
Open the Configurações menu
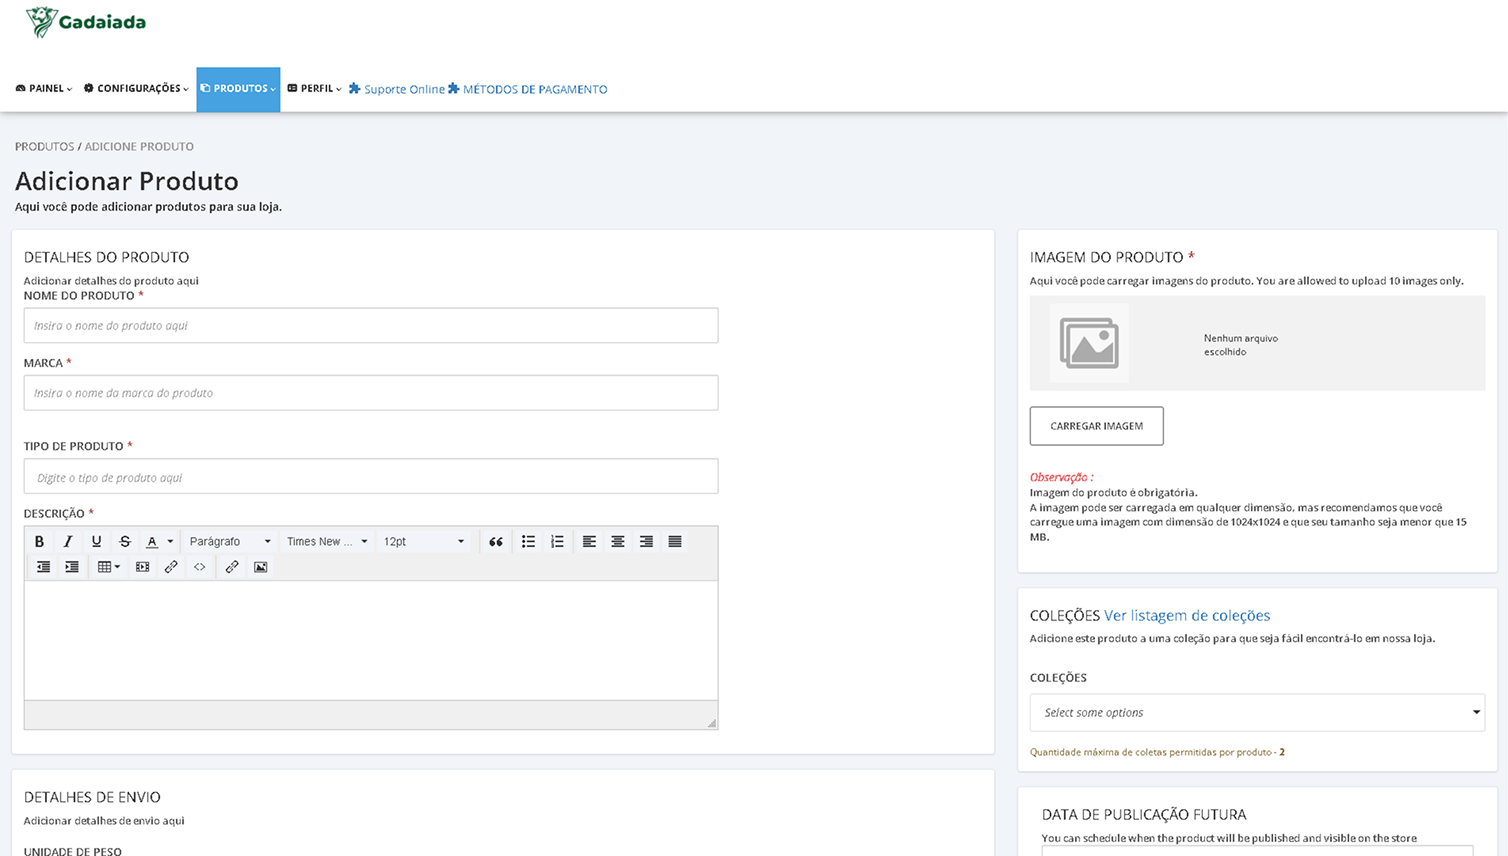[136, 89]
